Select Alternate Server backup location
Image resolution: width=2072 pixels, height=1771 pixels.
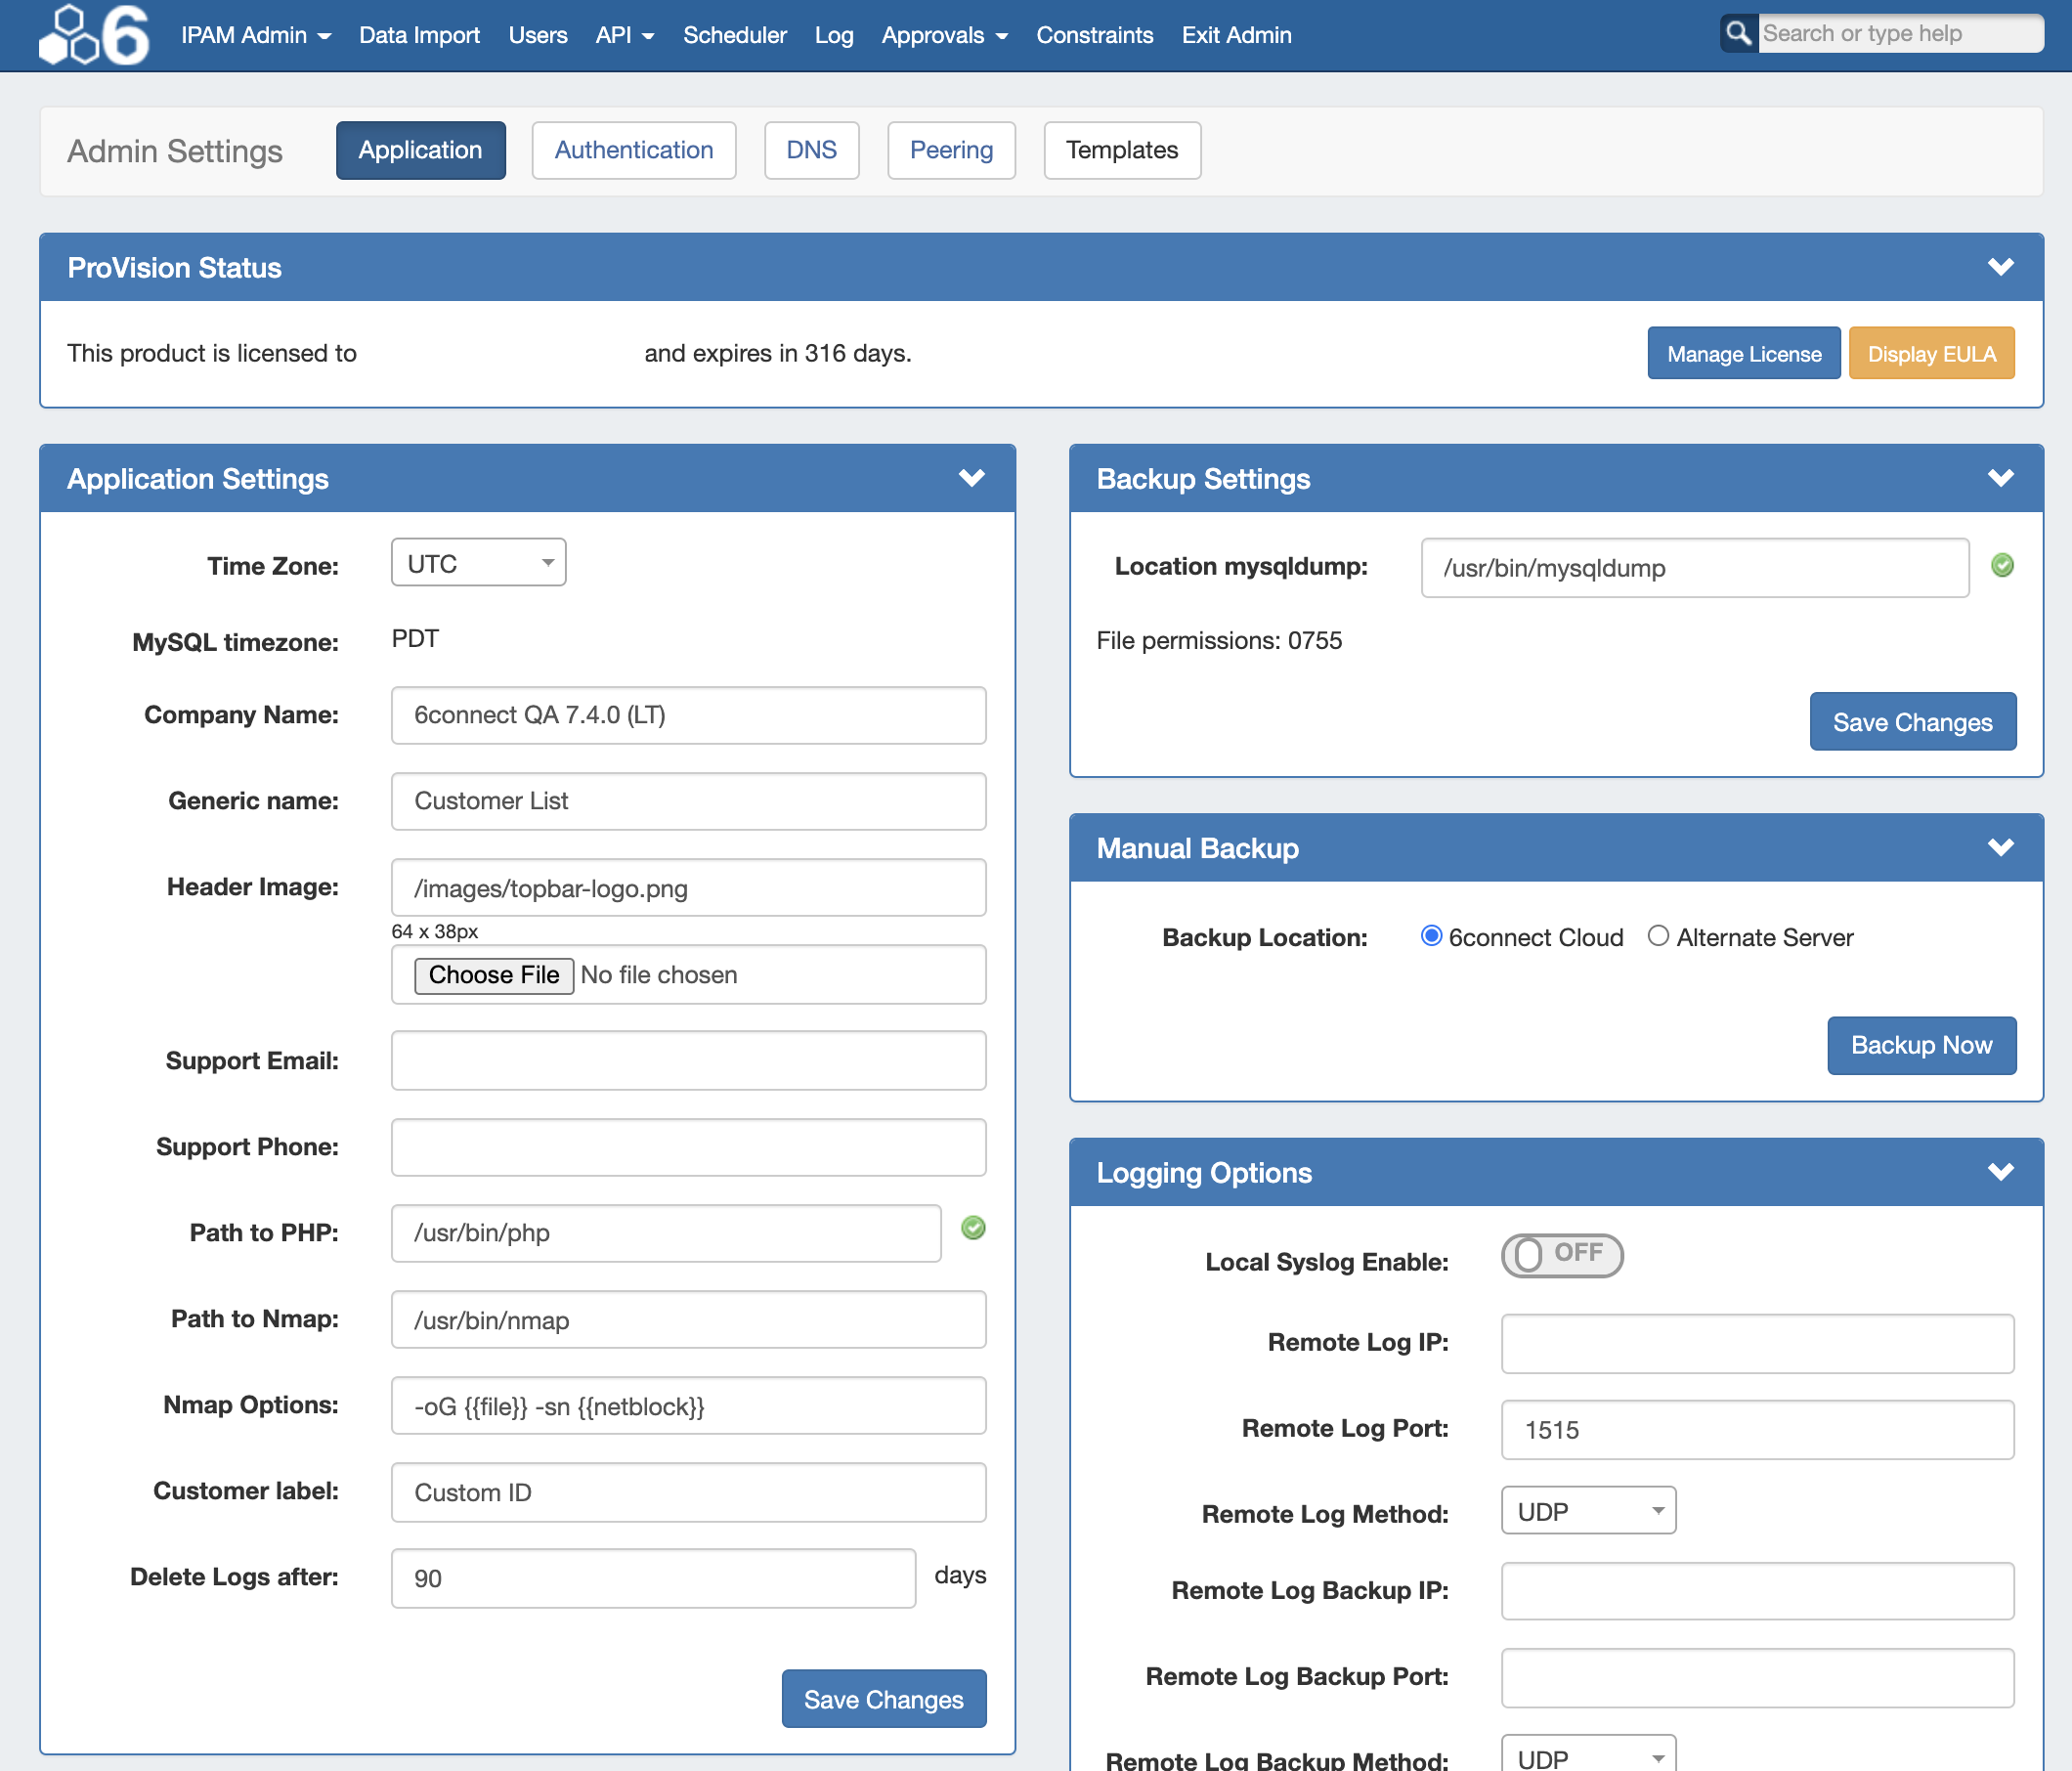click(x=1658, y=936)
